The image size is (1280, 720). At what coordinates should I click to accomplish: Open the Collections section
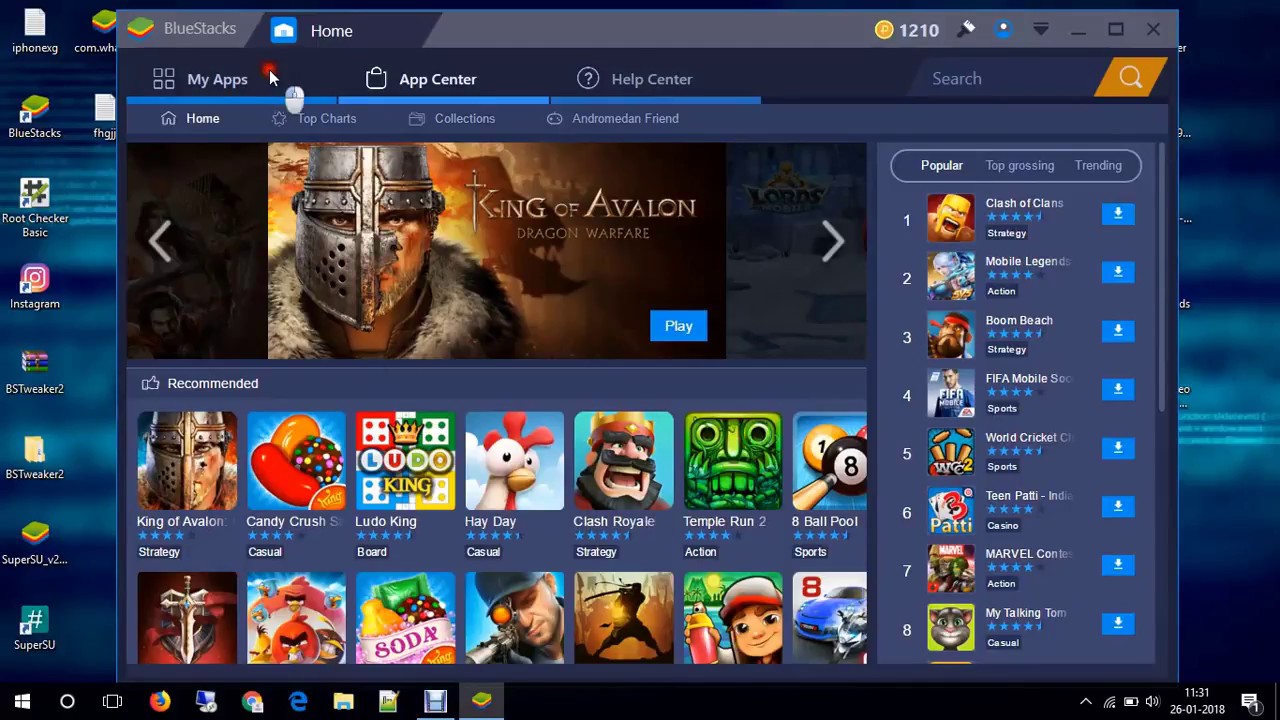point(452,118)
